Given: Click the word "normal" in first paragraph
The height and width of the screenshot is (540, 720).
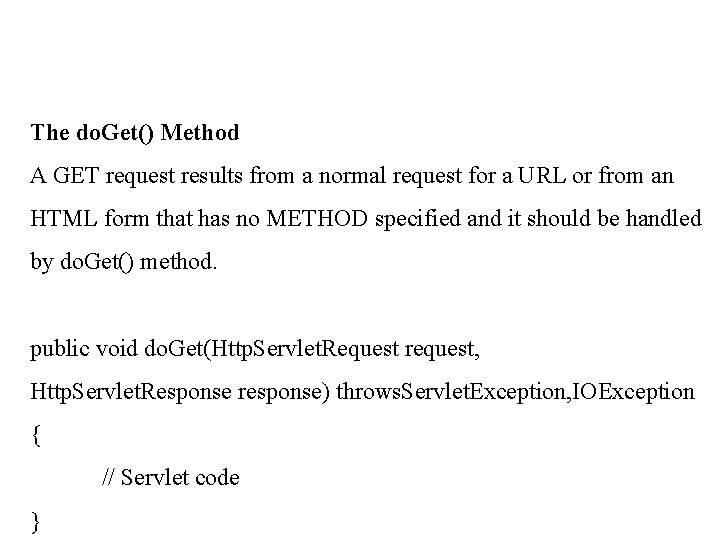Looking at the screenshot, I should pyautogui.click(x=352, y=176).
